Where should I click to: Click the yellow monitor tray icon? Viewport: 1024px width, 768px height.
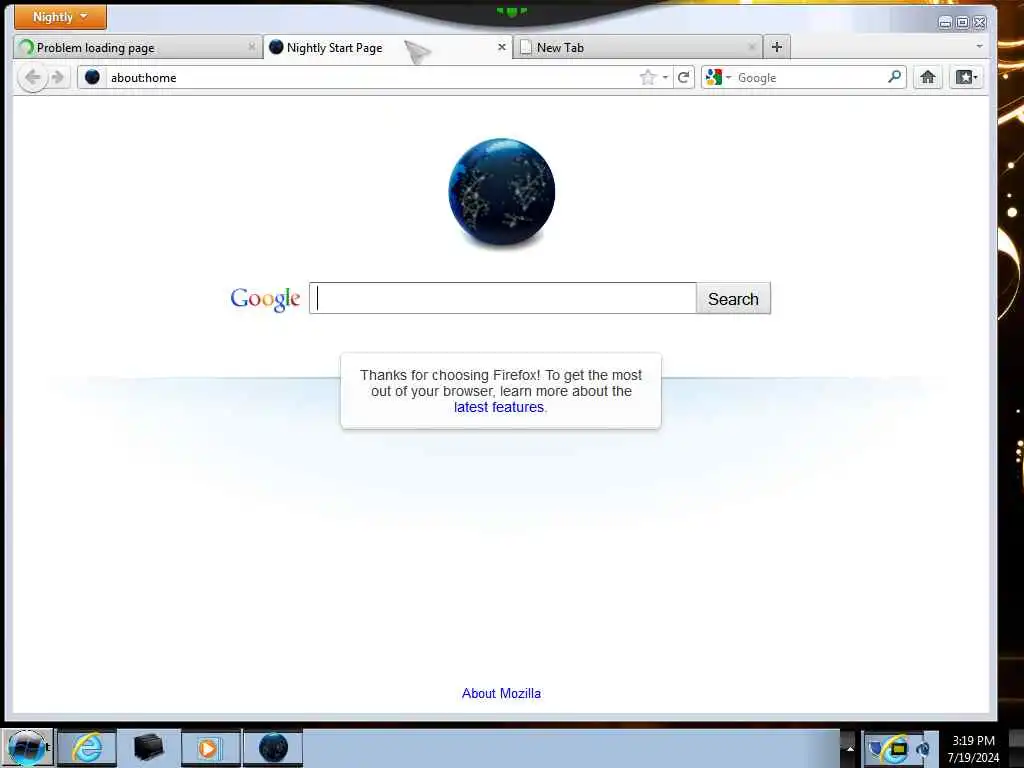899,750
